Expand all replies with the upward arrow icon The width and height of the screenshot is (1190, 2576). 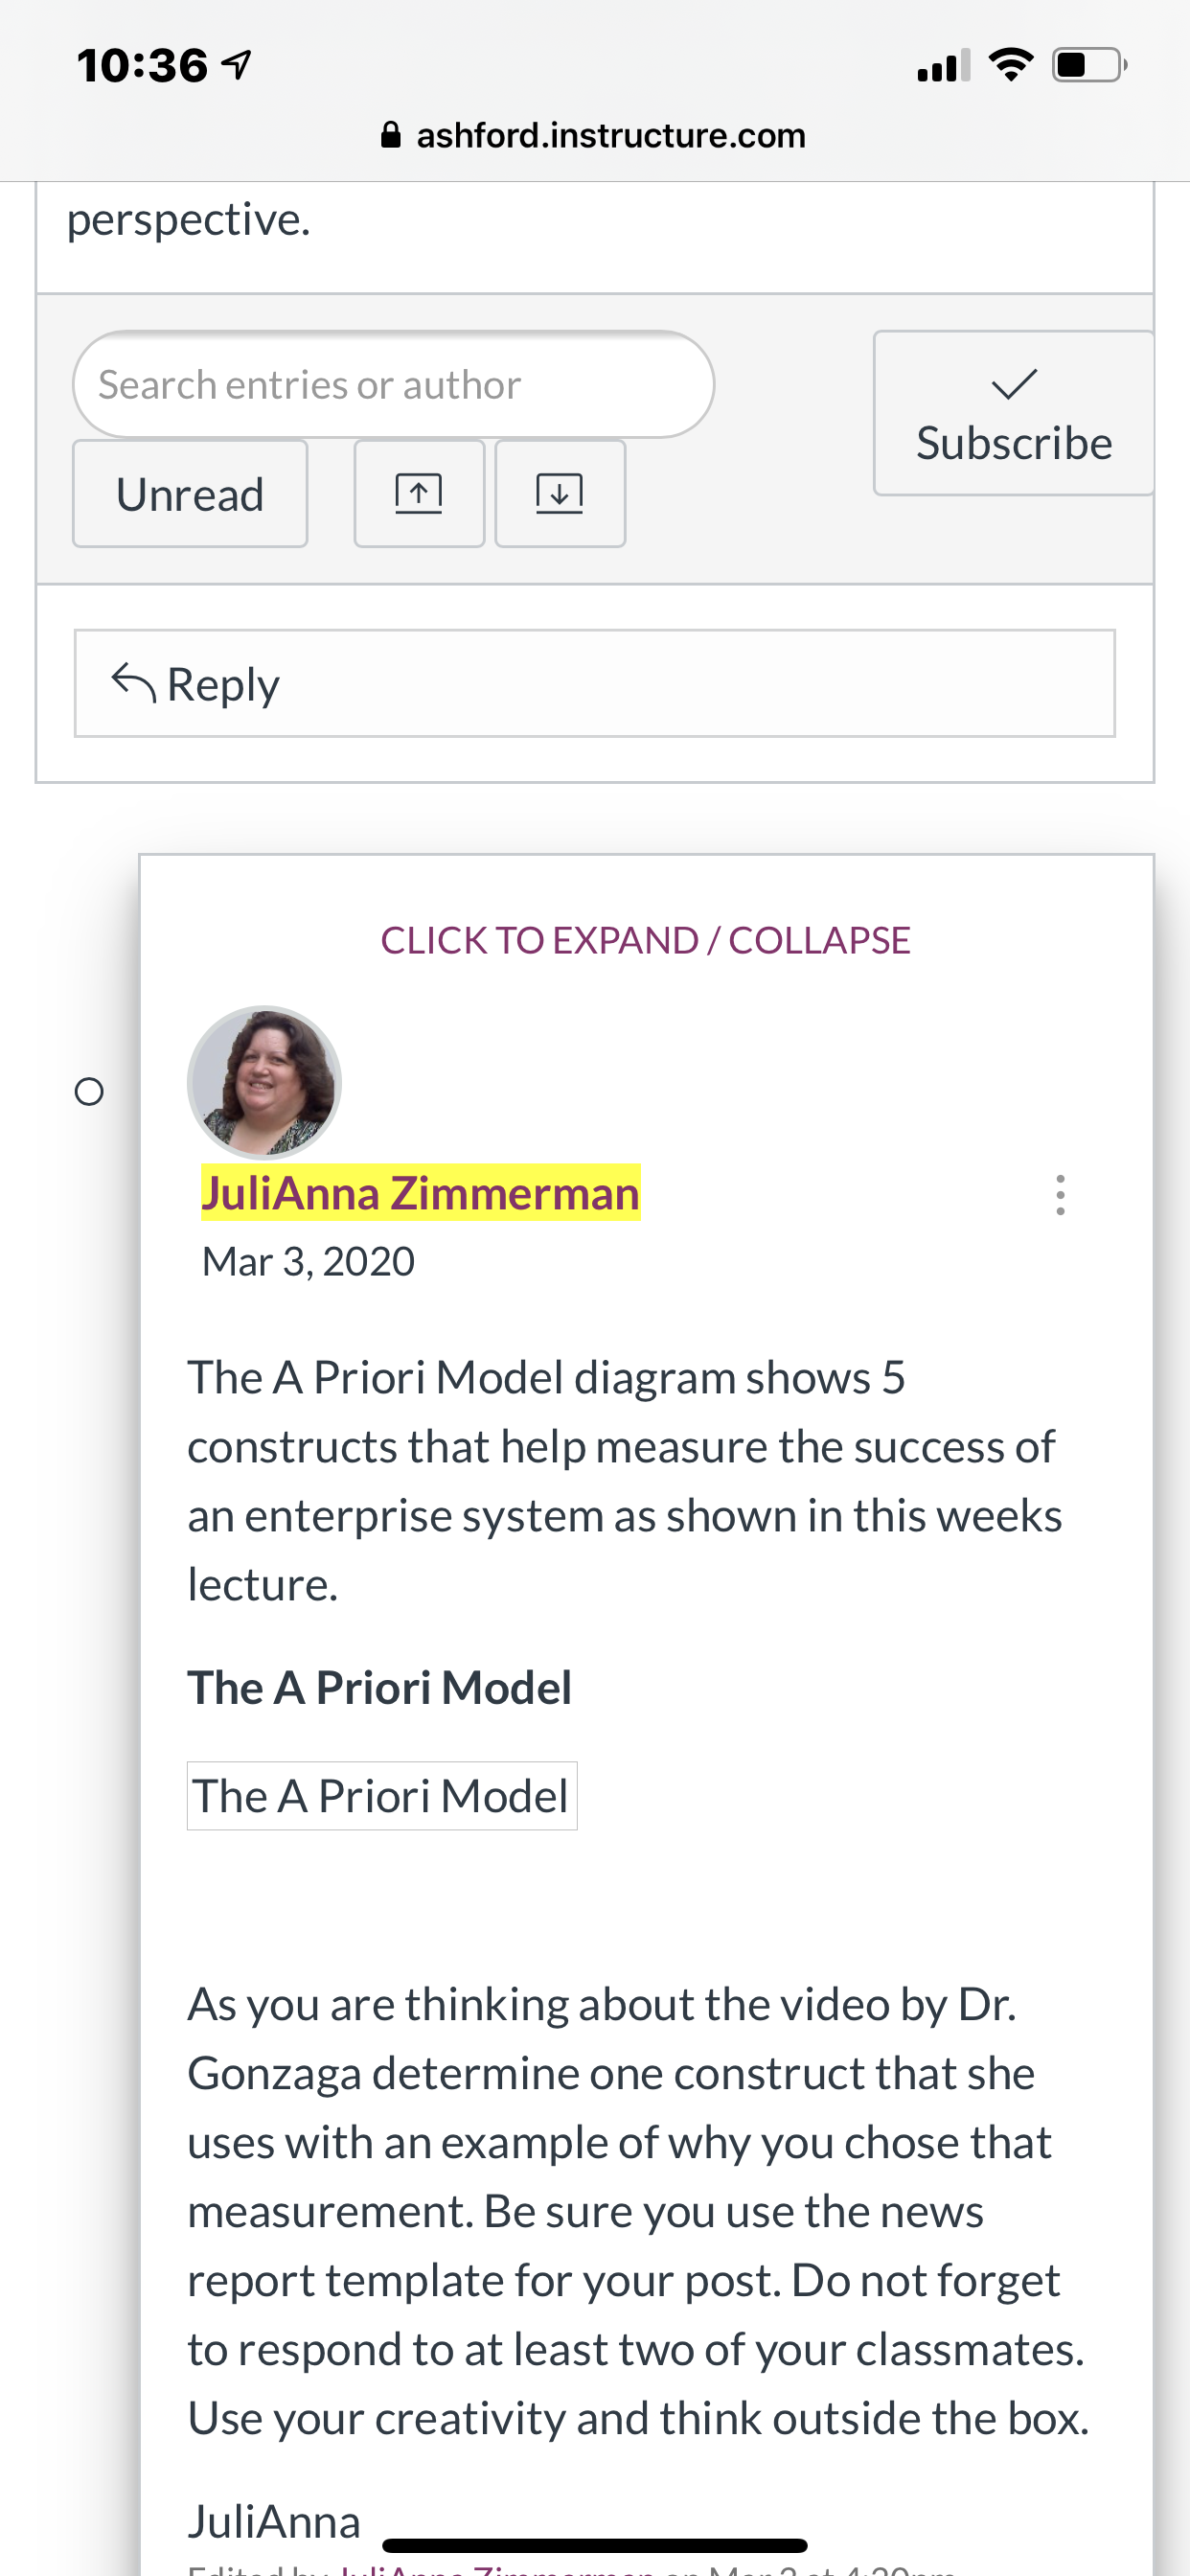419,494
